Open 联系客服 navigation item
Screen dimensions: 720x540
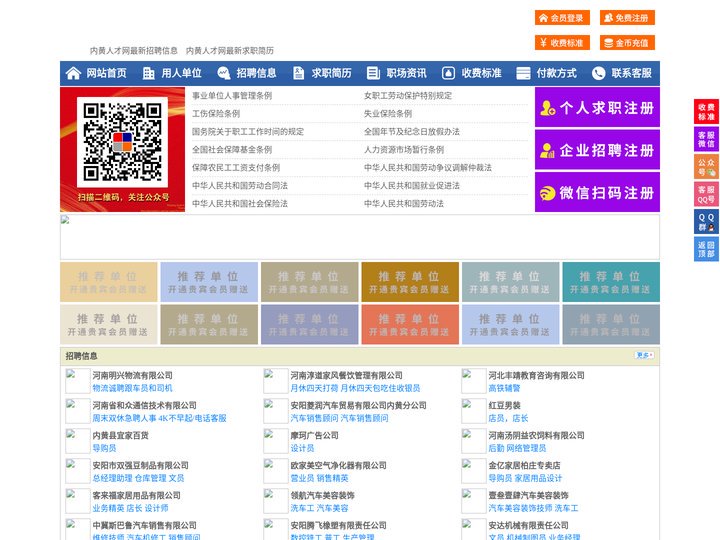pyautogui.click(x=631, y=73)
